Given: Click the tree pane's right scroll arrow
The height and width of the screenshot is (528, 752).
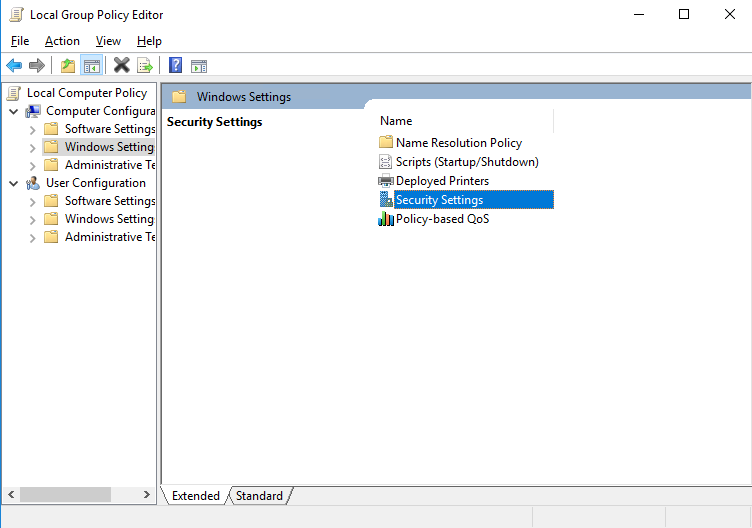Looking at the screenshot, I should point(148,495).
